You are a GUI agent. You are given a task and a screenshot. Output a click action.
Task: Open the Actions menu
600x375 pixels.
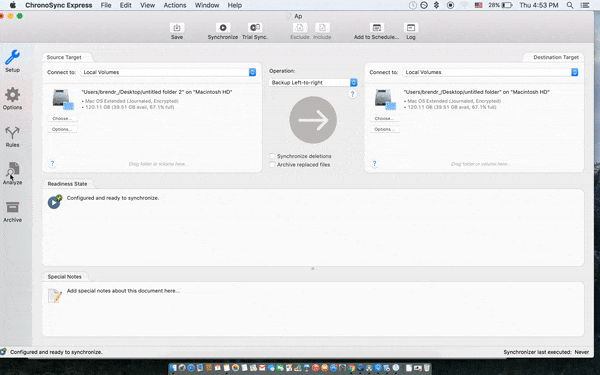(x=175, y=5)
